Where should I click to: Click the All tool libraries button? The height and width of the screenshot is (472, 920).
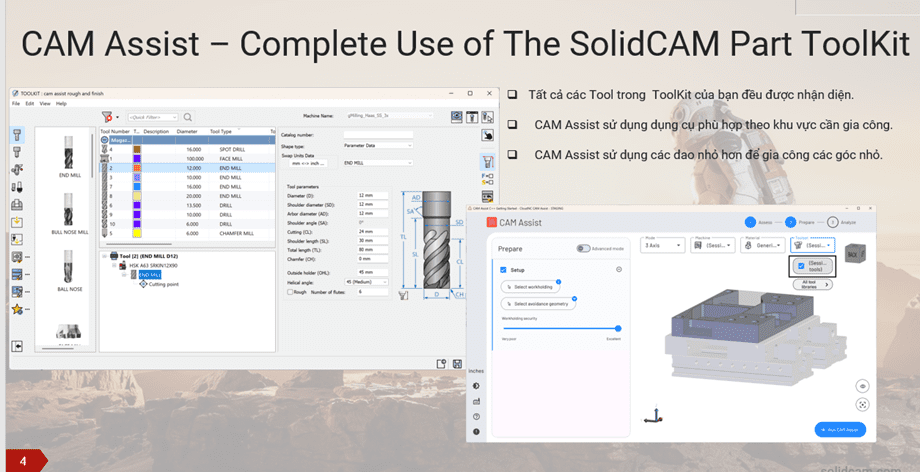click(x=813, y=284)
